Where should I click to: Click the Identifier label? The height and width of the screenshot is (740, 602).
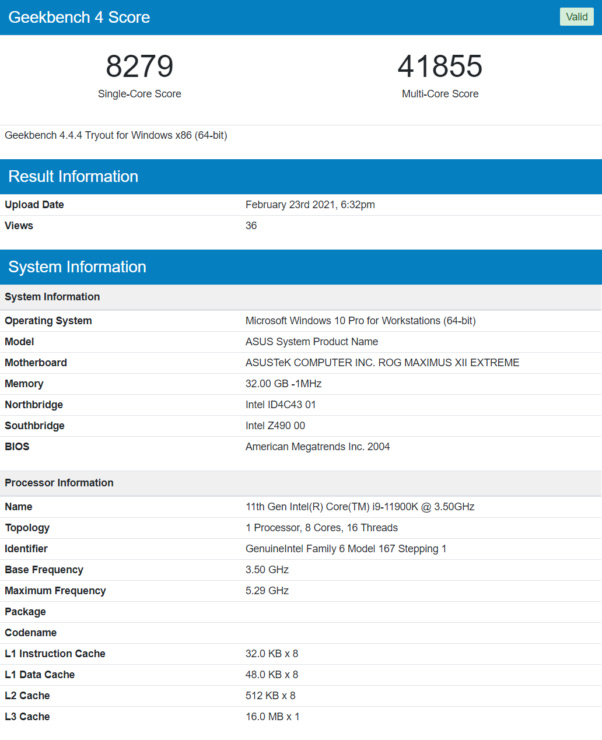[x=26, y=549]
